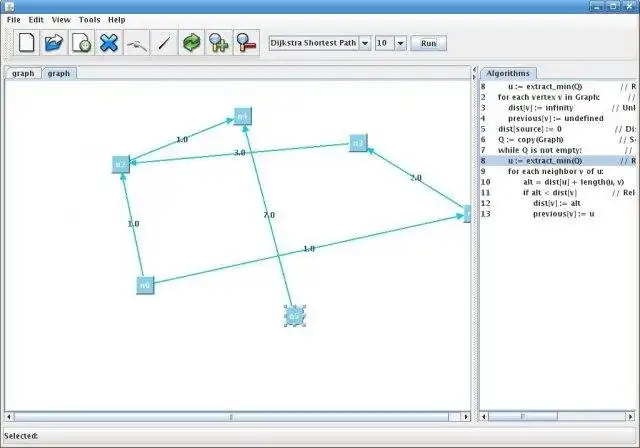Select line 7 'while Q is not empty'
Screen dimensions: 640x448
point(558,150)
